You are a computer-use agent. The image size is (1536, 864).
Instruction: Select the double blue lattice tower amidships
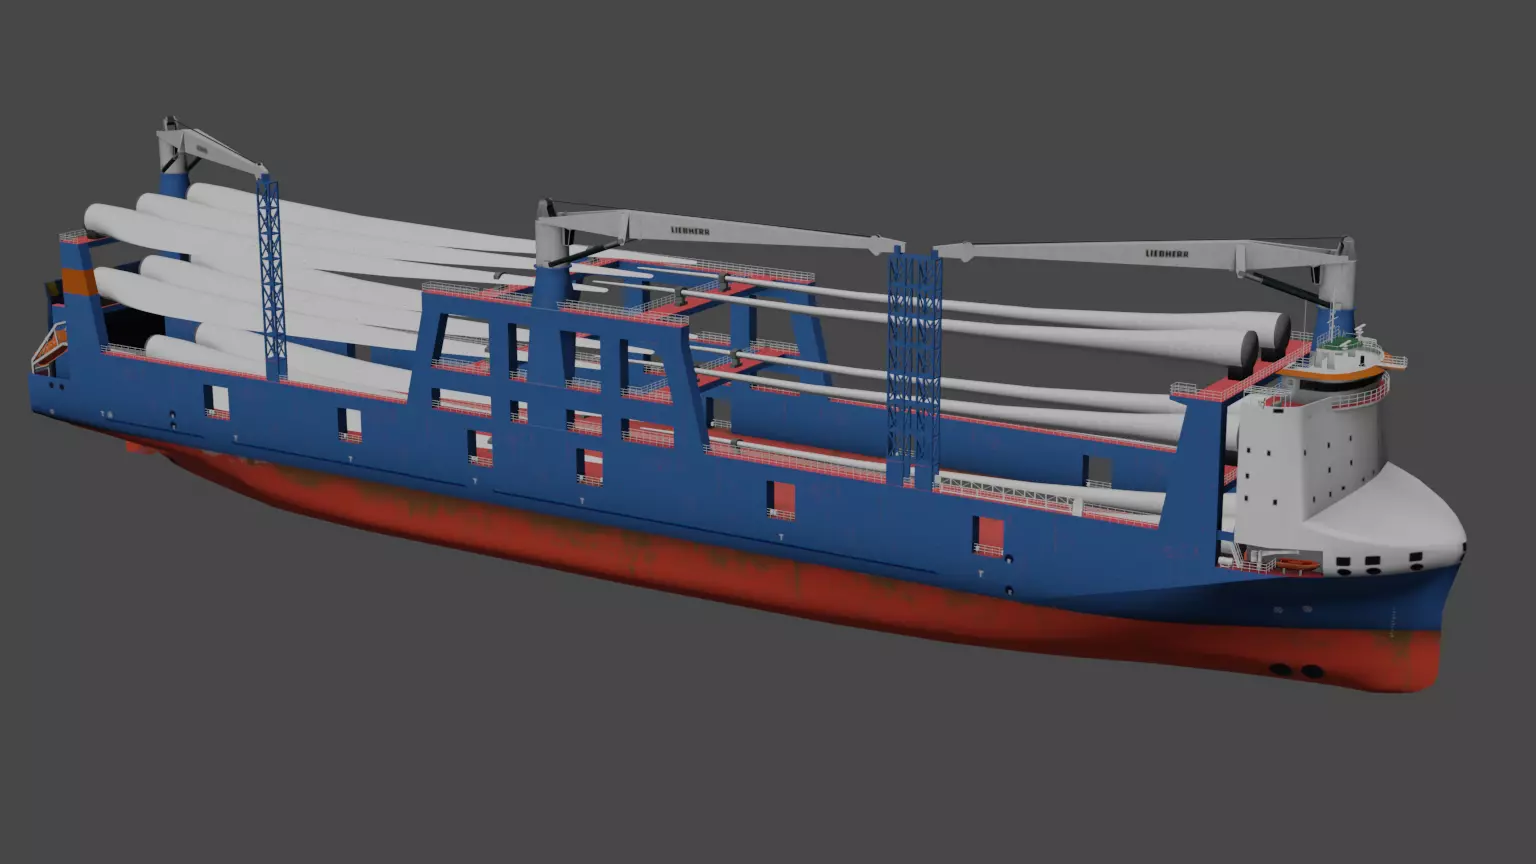point(913,366)
